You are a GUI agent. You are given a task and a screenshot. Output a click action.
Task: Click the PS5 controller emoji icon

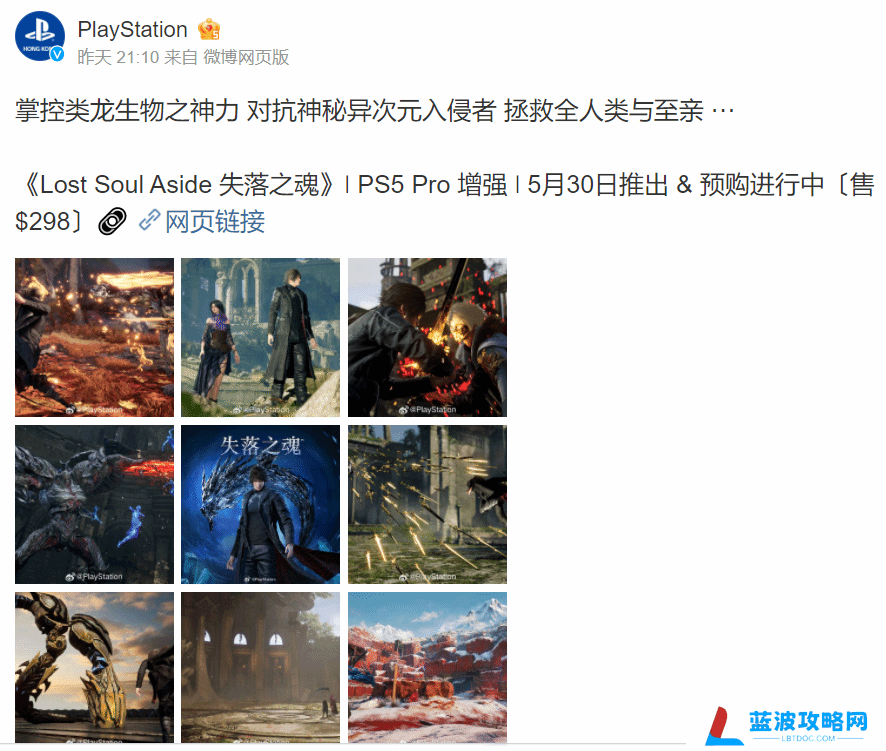click(112, 221)
